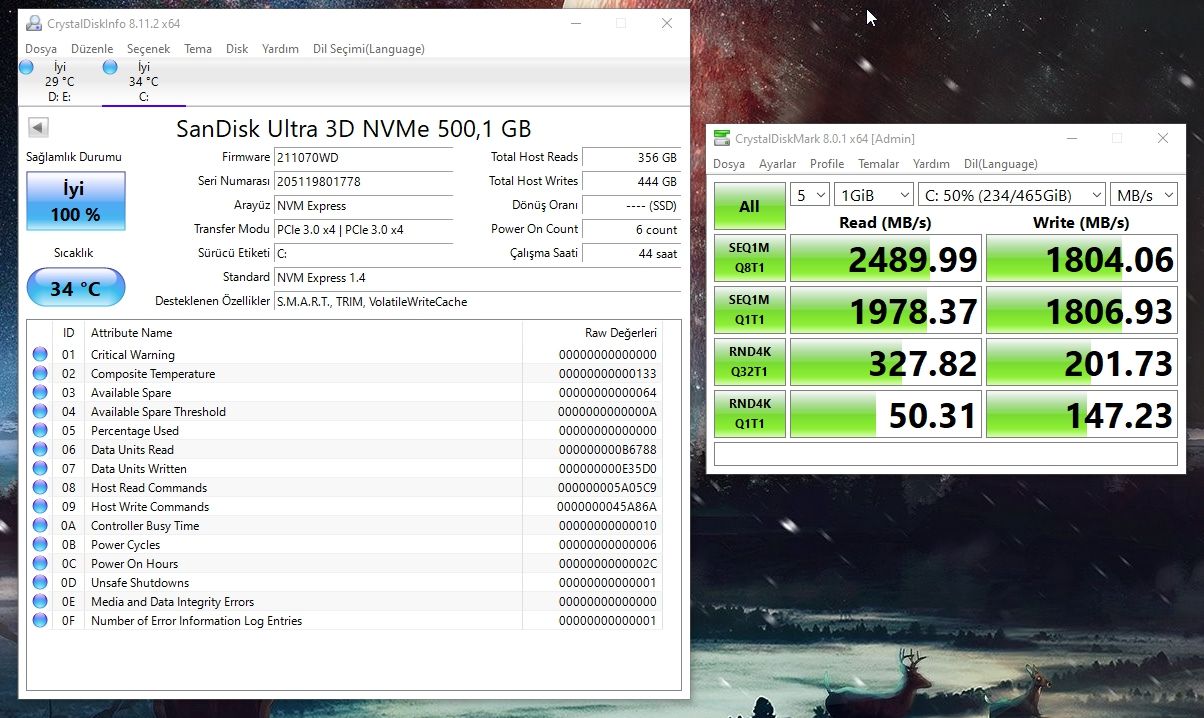This screenshot has width=1204, height=718.
Task: Click the status orb for Controller Busy Time
Action: pos(40,525)
